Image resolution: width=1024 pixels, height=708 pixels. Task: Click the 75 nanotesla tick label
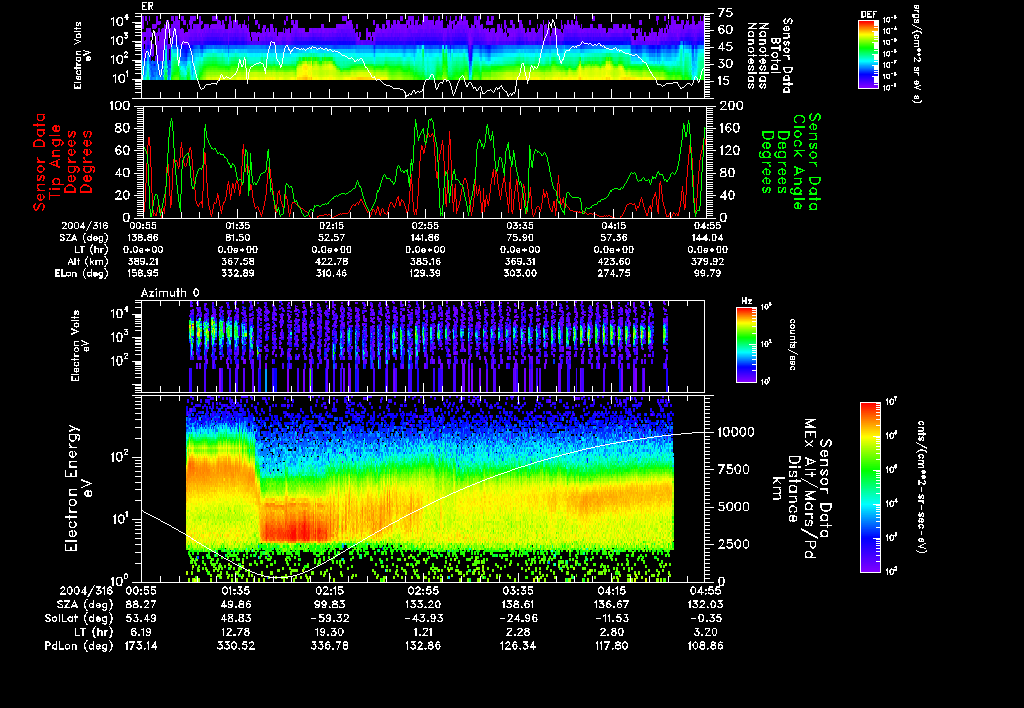coord(725,13)
